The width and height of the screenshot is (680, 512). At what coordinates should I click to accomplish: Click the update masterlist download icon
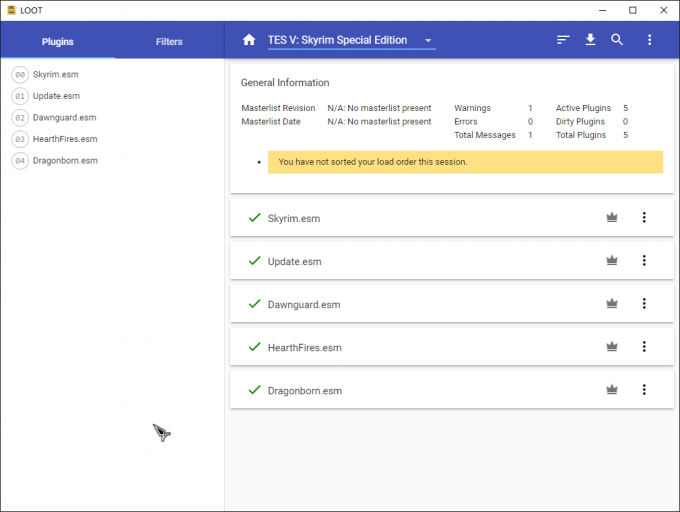click(x=590, y=39)
